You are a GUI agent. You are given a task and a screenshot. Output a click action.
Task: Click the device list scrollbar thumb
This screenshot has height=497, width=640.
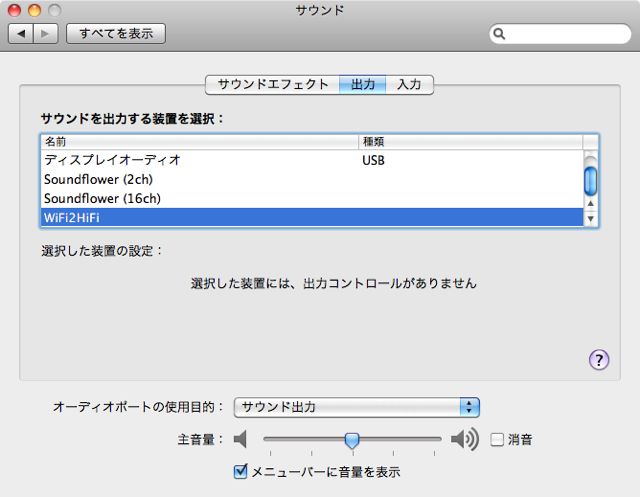[590, 181]
